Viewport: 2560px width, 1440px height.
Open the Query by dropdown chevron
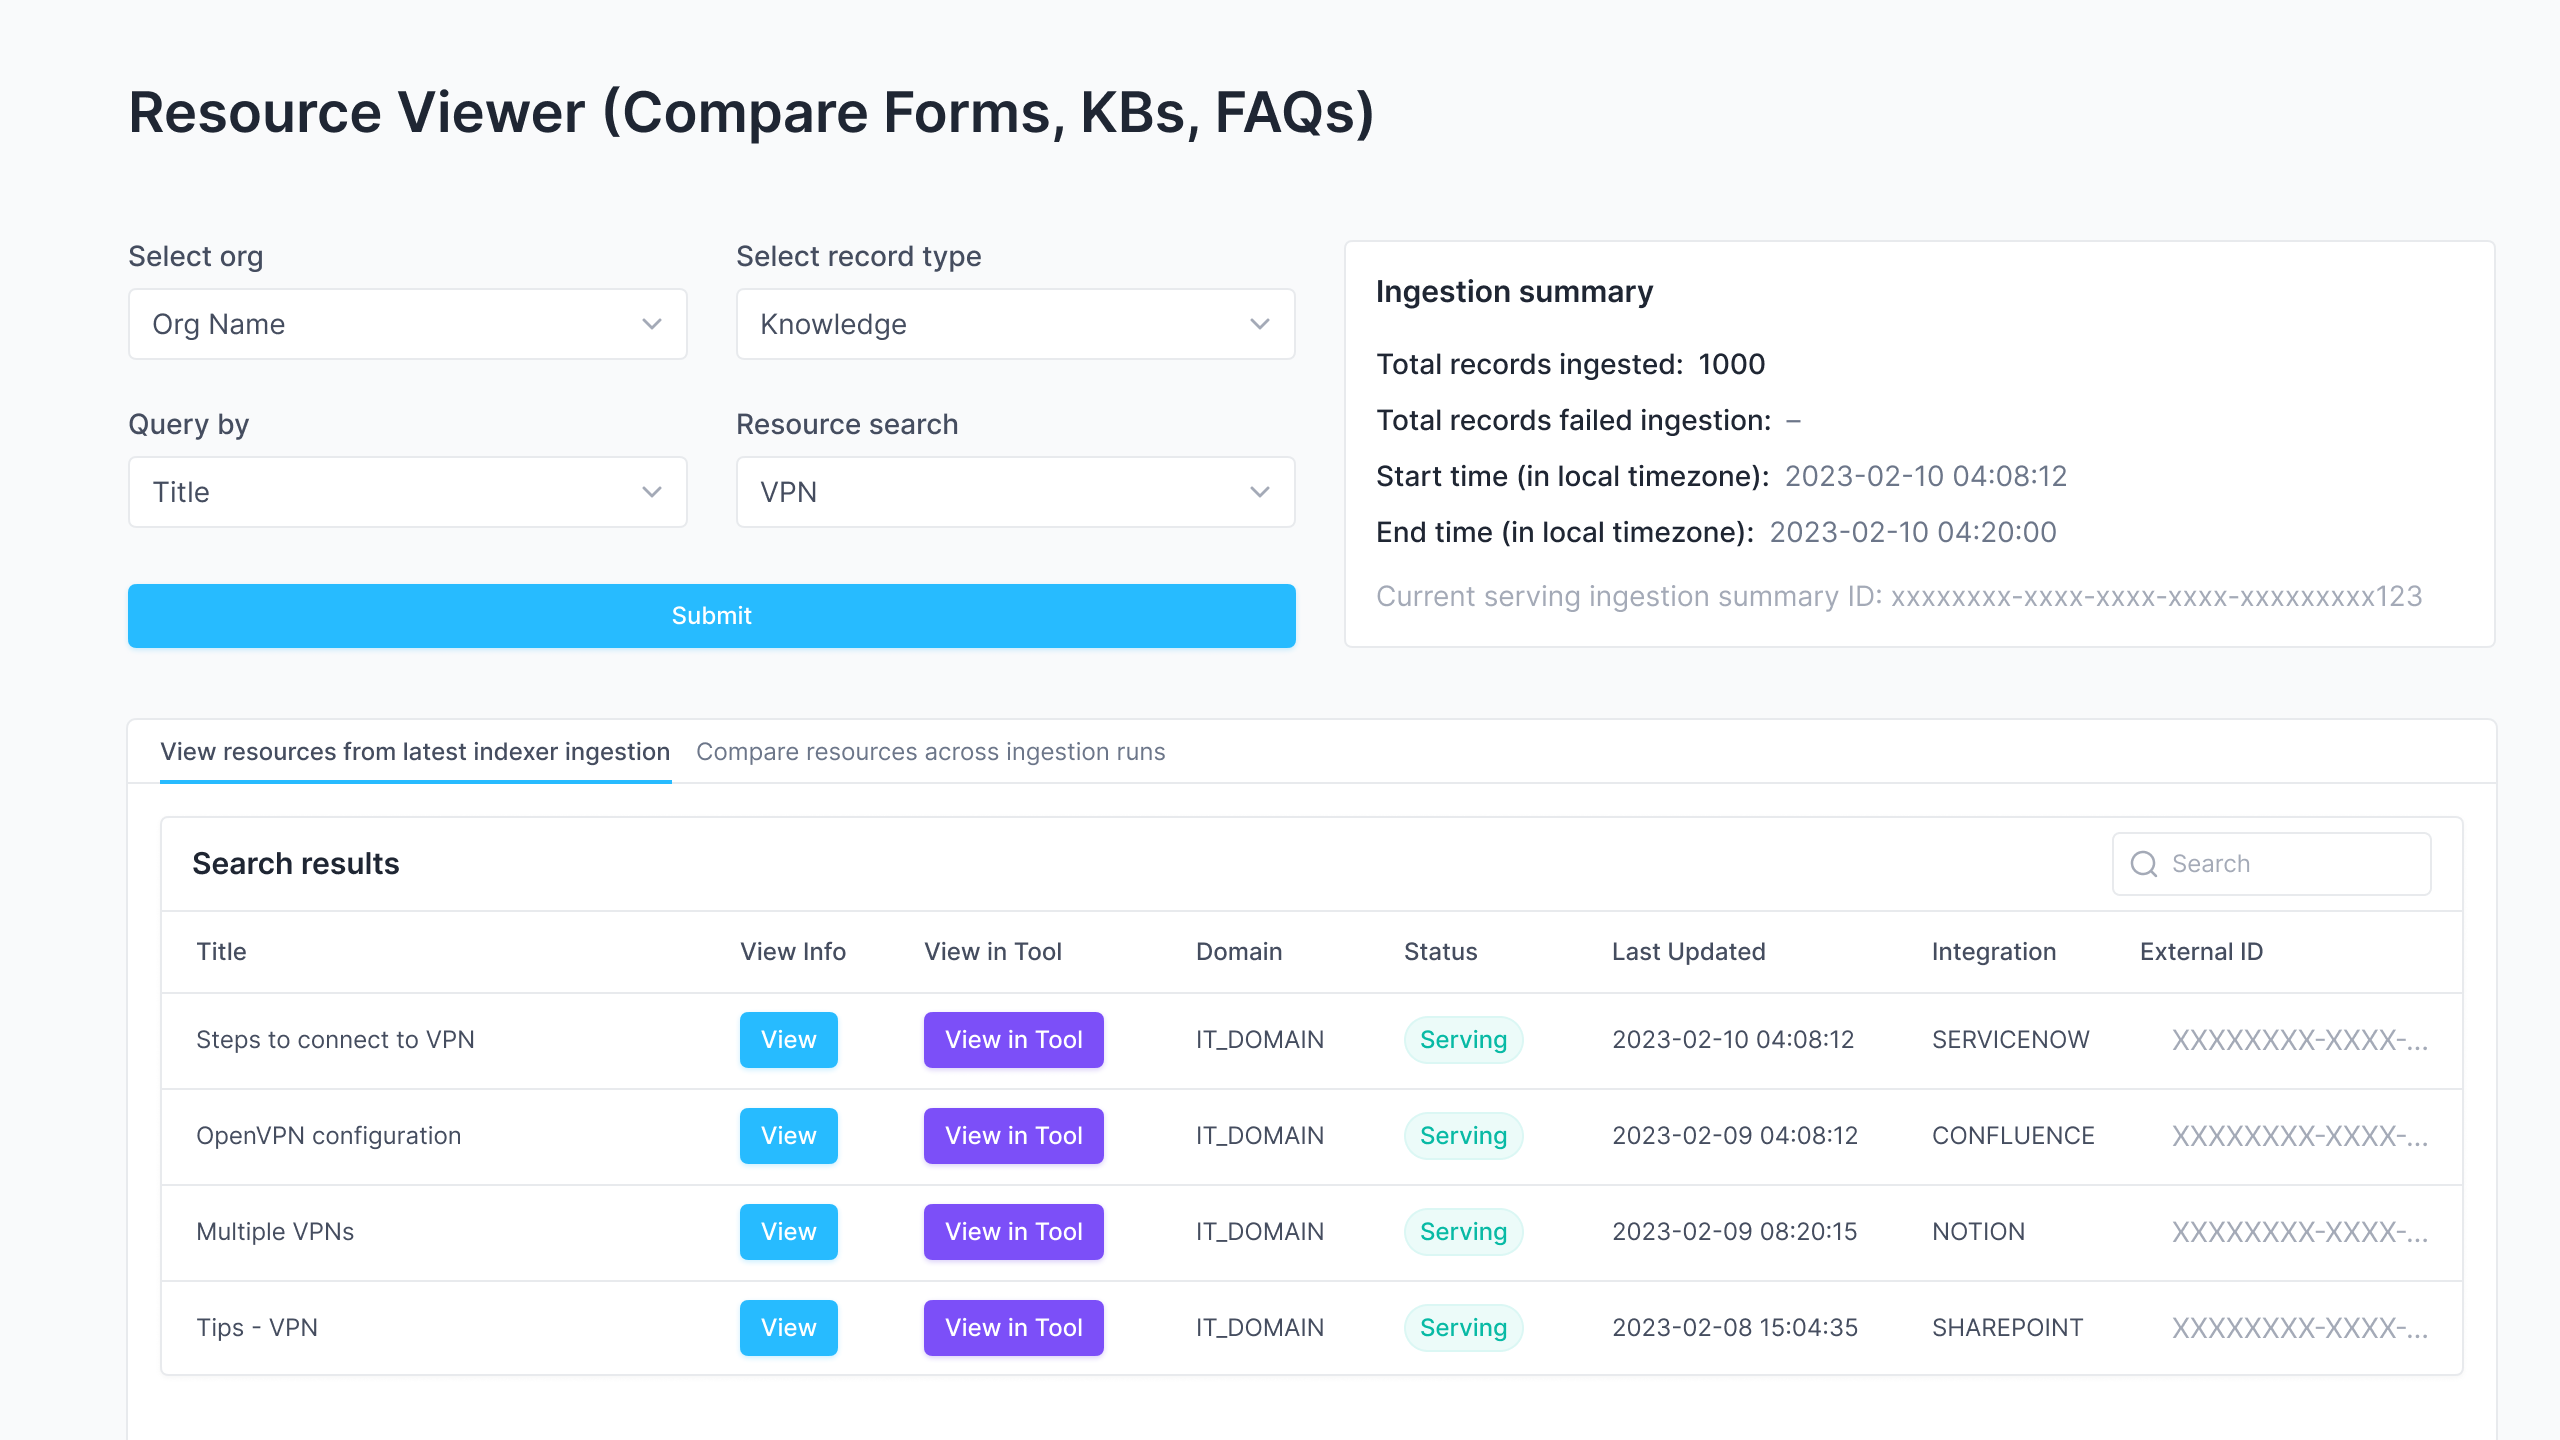pyautogui.click(x=651, y=491)
